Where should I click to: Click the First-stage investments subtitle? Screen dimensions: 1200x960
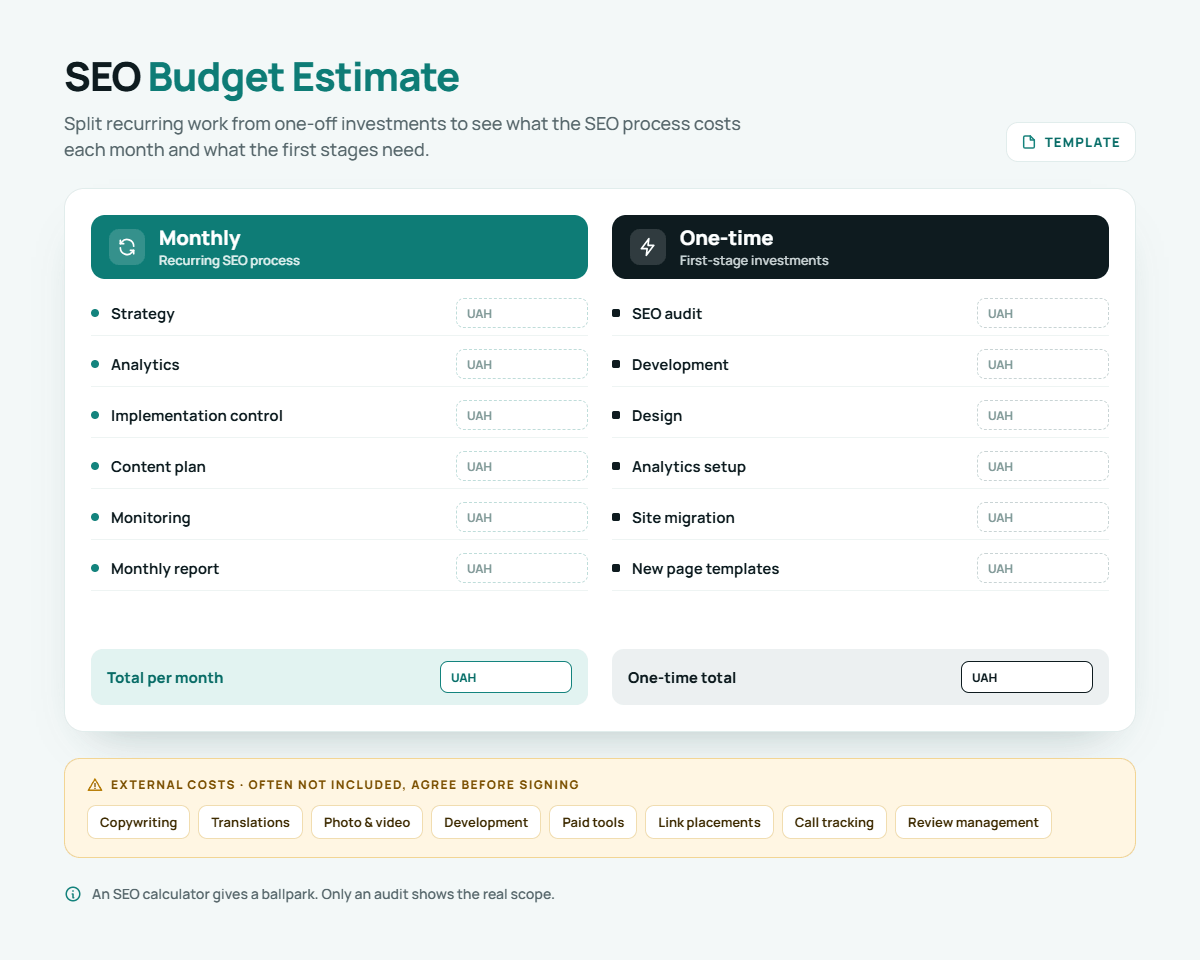point(754,260)
